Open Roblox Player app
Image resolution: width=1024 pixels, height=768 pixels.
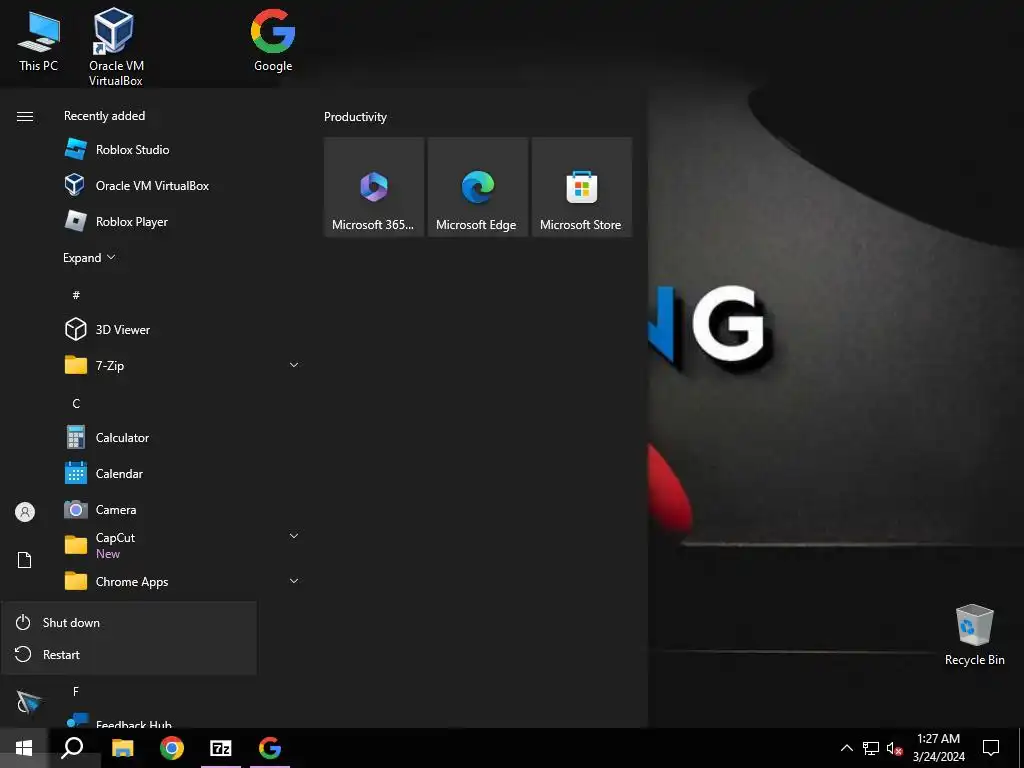(181, 221)
